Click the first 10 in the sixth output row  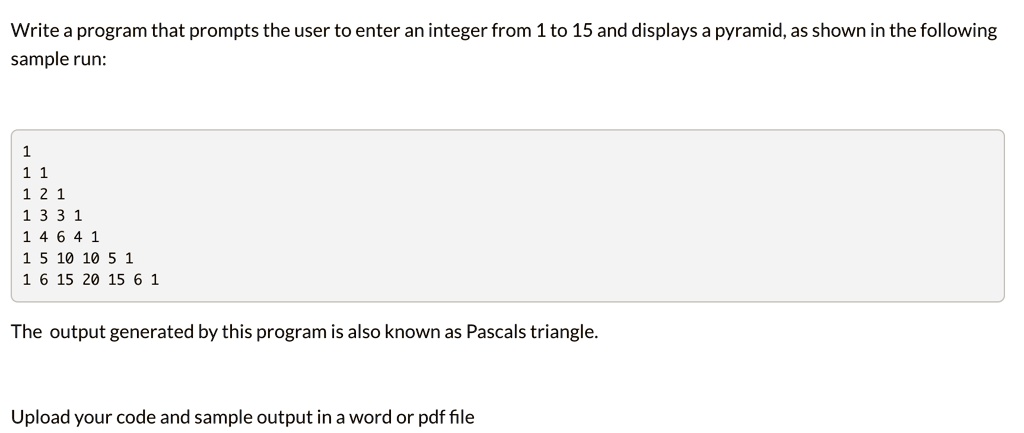point(65,258)
